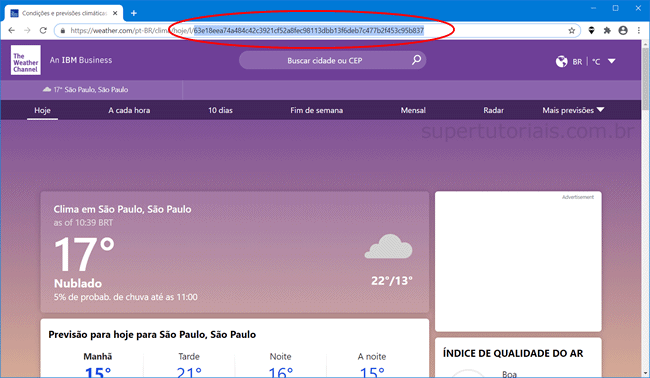Click the Previsão para hoje heading

[152, 334]
